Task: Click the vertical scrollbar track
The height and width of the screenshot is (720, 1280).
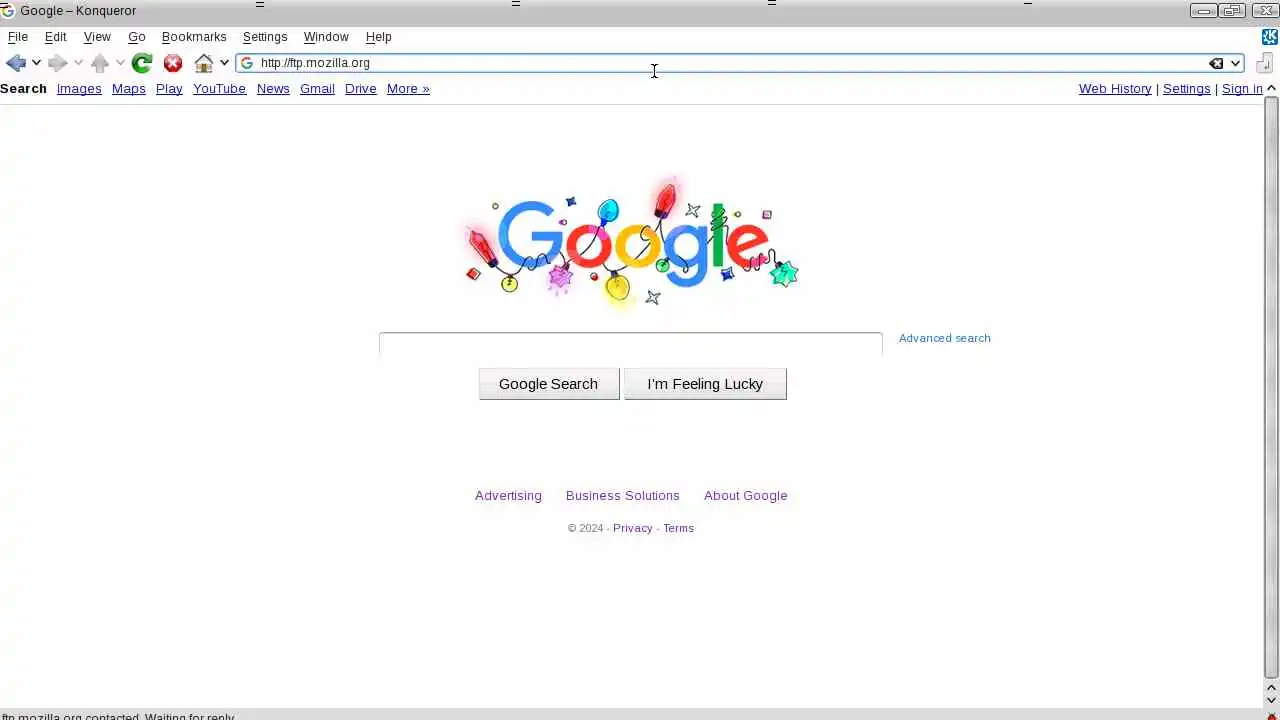Action: point(1272,388)
